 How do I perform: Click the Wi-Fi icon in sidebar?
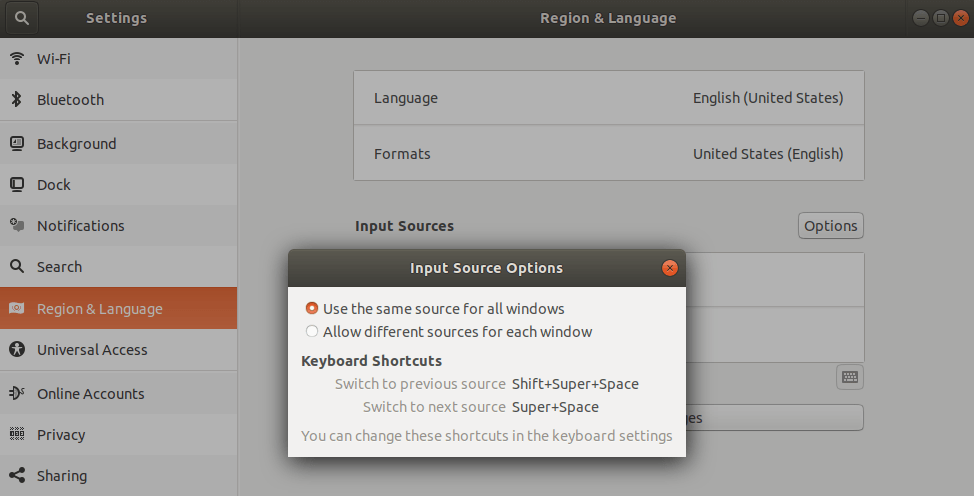click(x=17, y=58)
